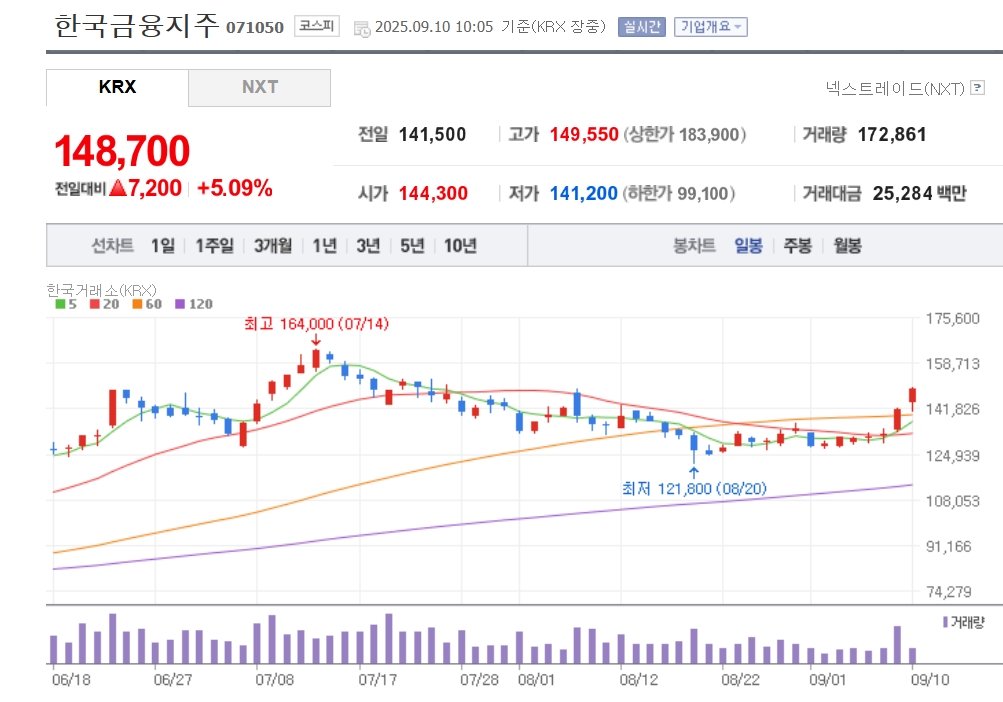This screenshot has width=1003, height=702.
Task: Click the red 20-day moving average legend
Action: (x=104, y=304)
